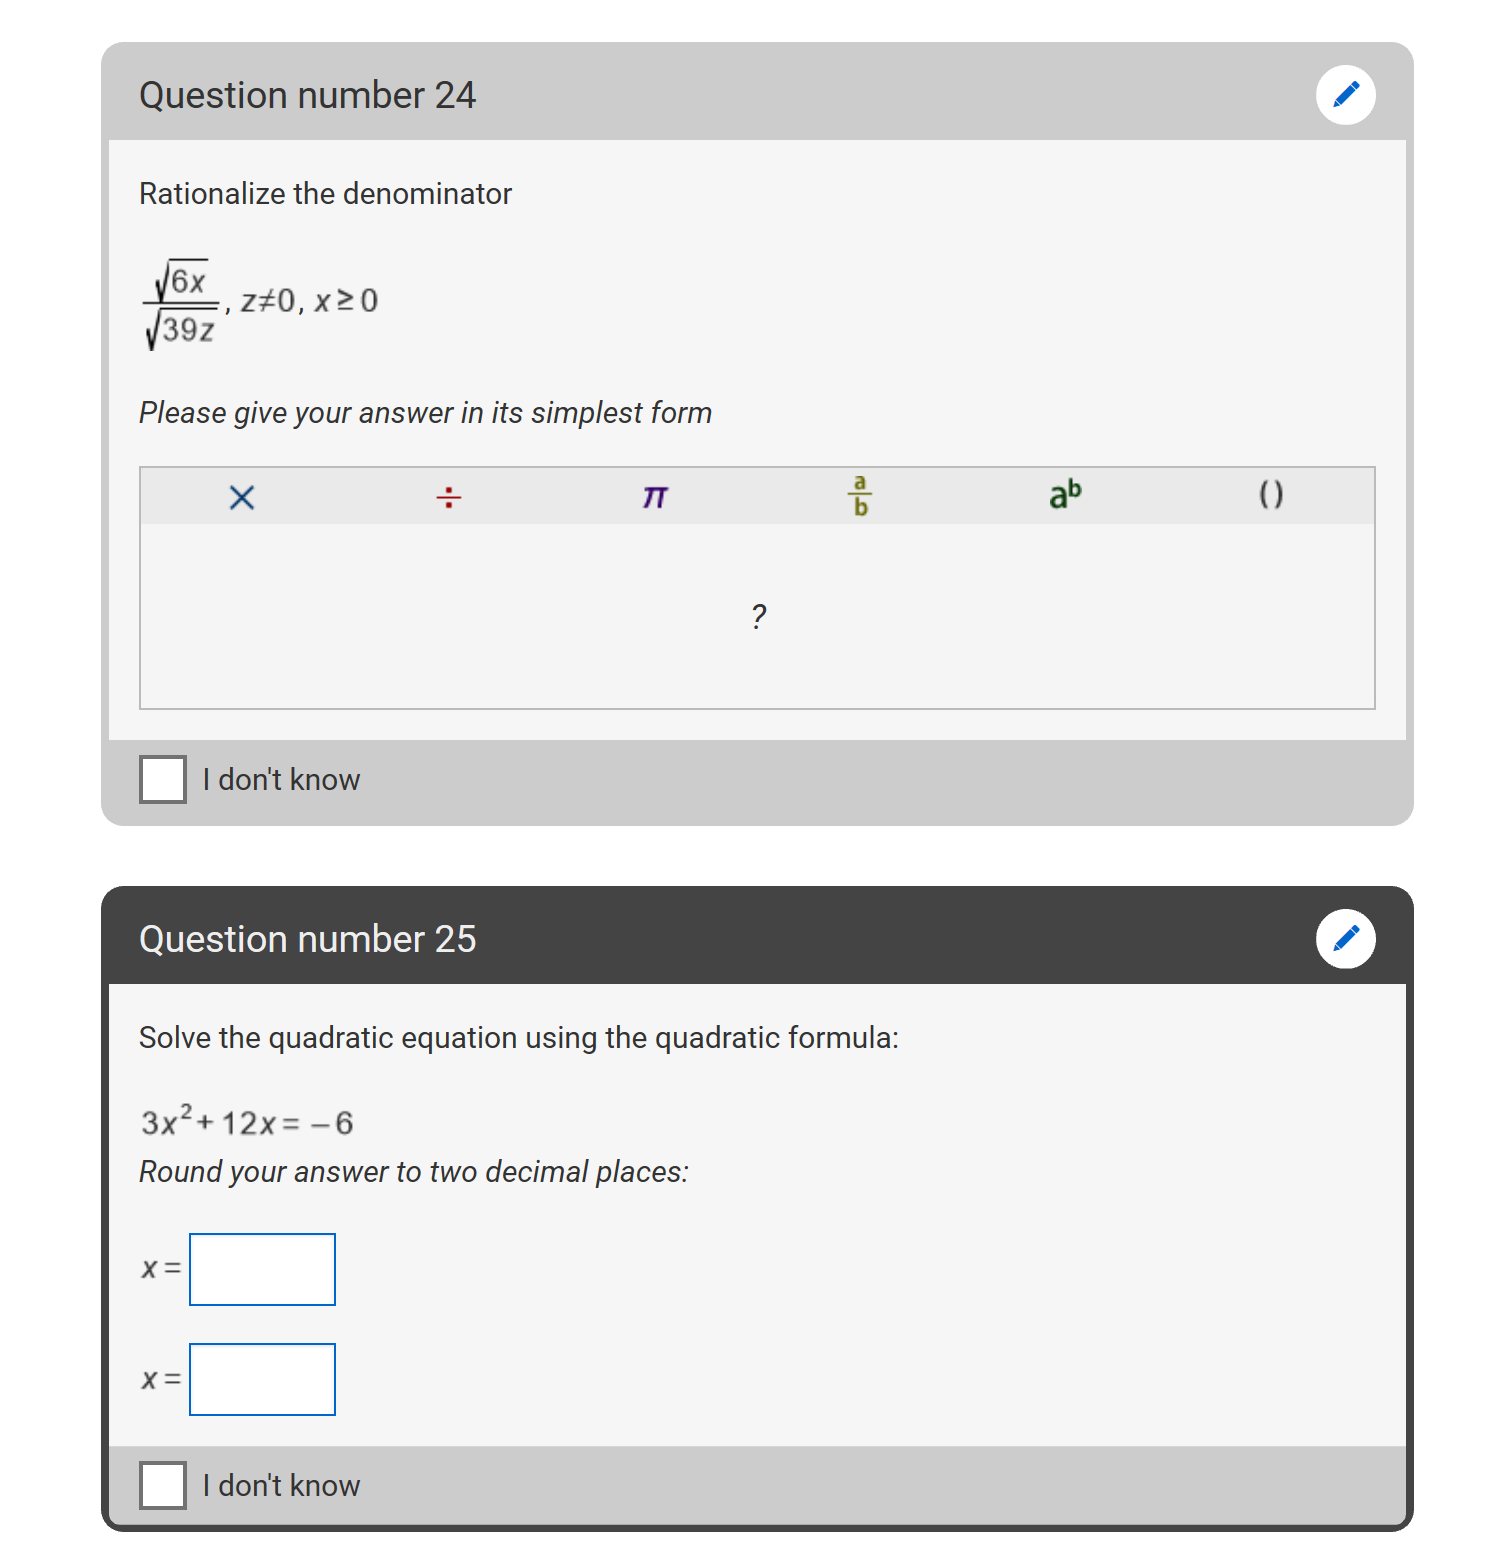Click the edit pencil icon for Question 24
Screen dimensions: 1492x1564
(x=1345, y=95)
